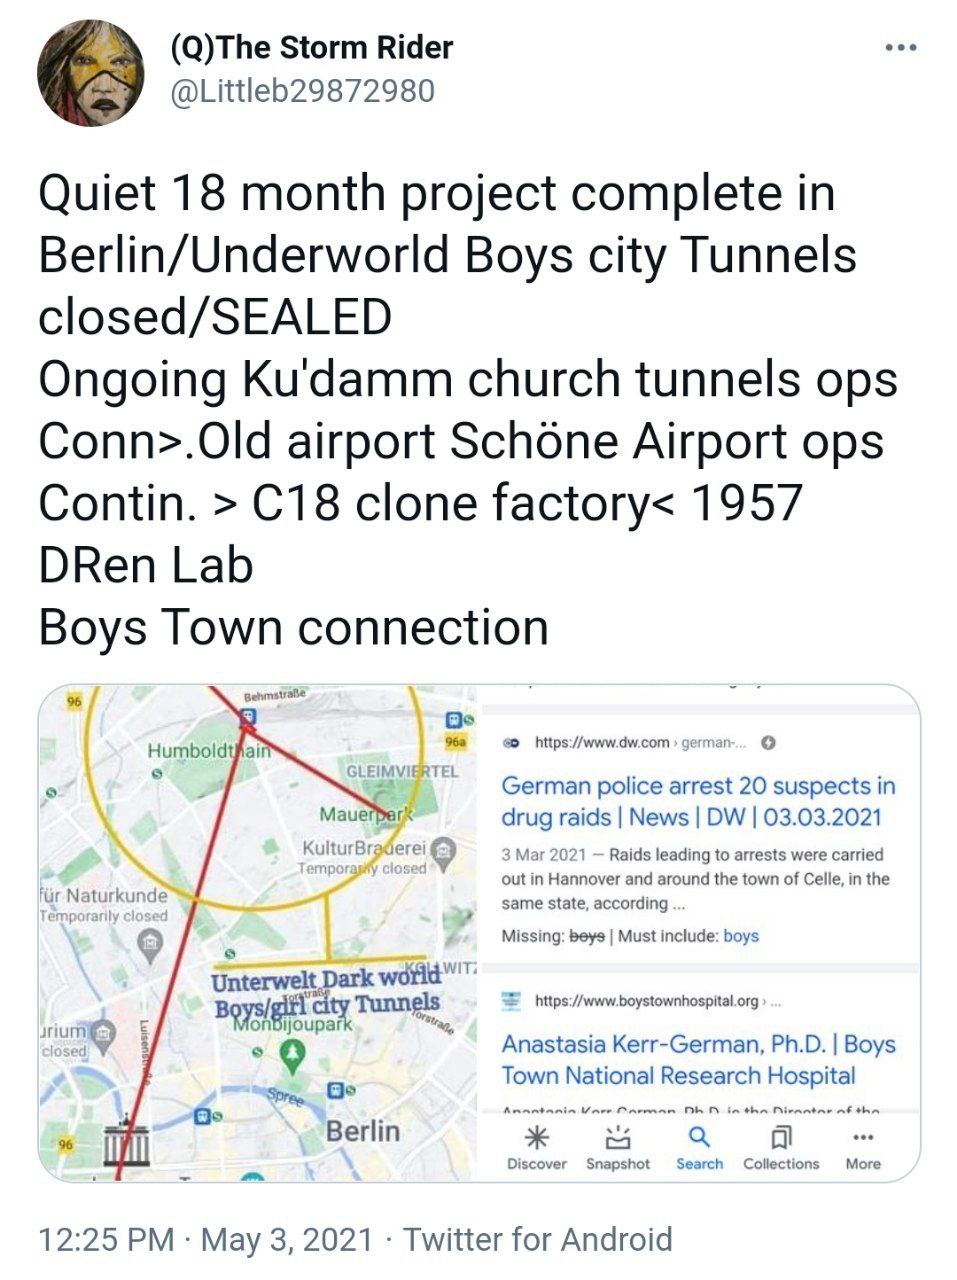Screen dimensions: 957x1280
Task: Open the tweet's three-dot more menu
Action: [x=900, y=48]
